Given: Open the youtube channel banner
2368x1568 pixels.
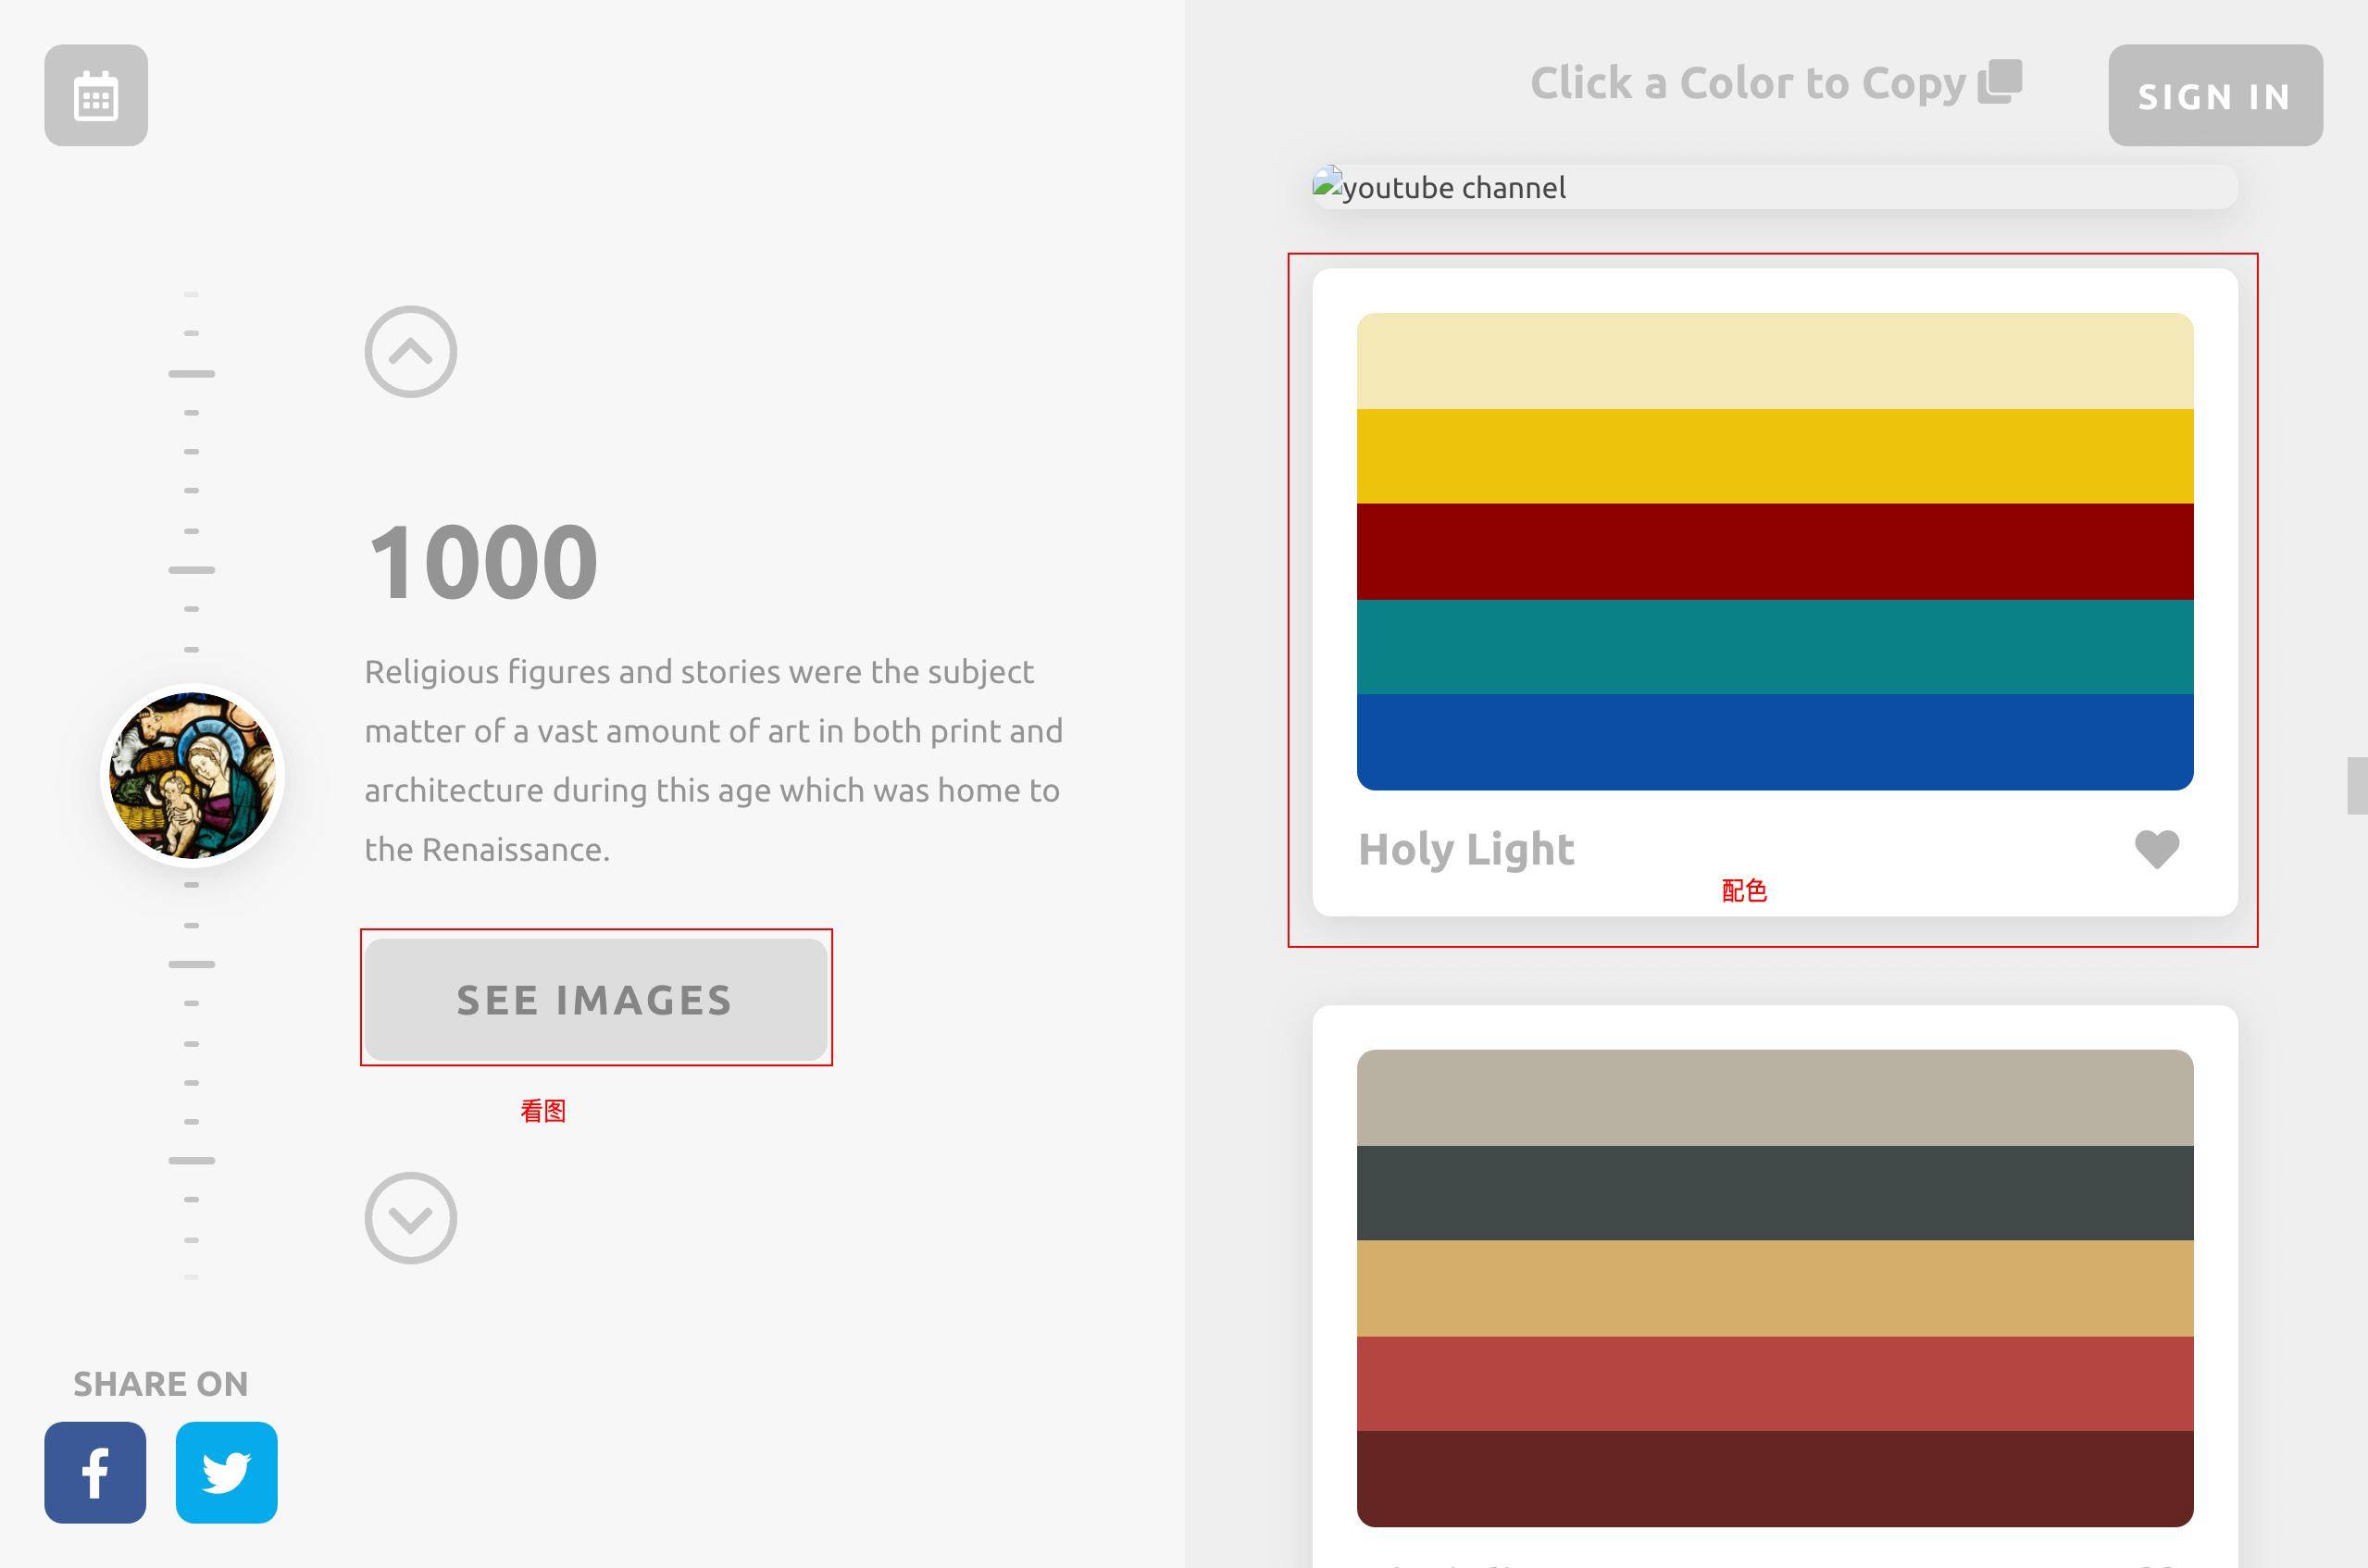Looking at the screenshot, I should tap(1774, 188).
